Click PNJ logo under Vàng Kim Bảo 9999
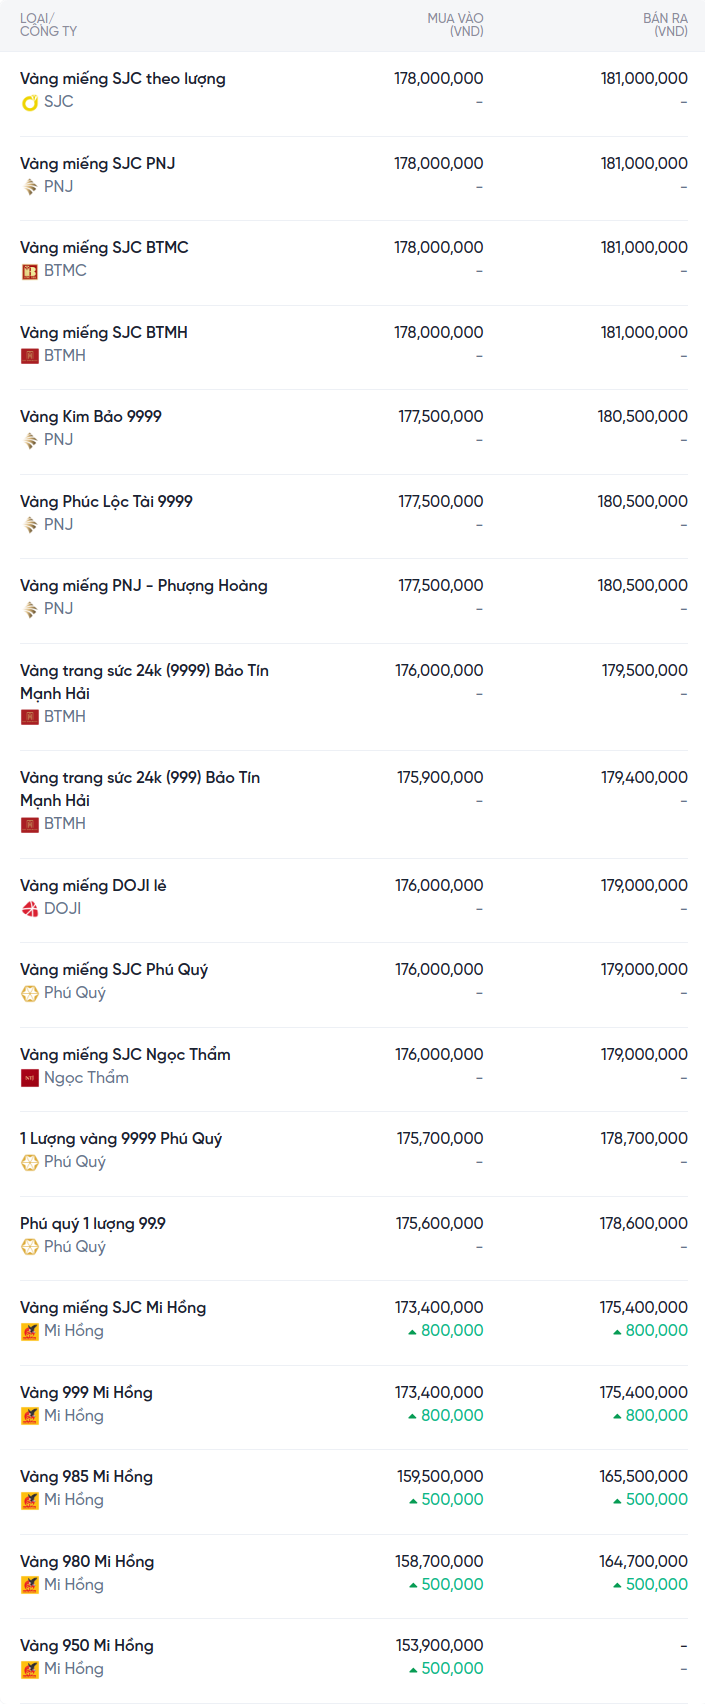705x1704 pixels. pyautogui.click(x=30, y=440)
